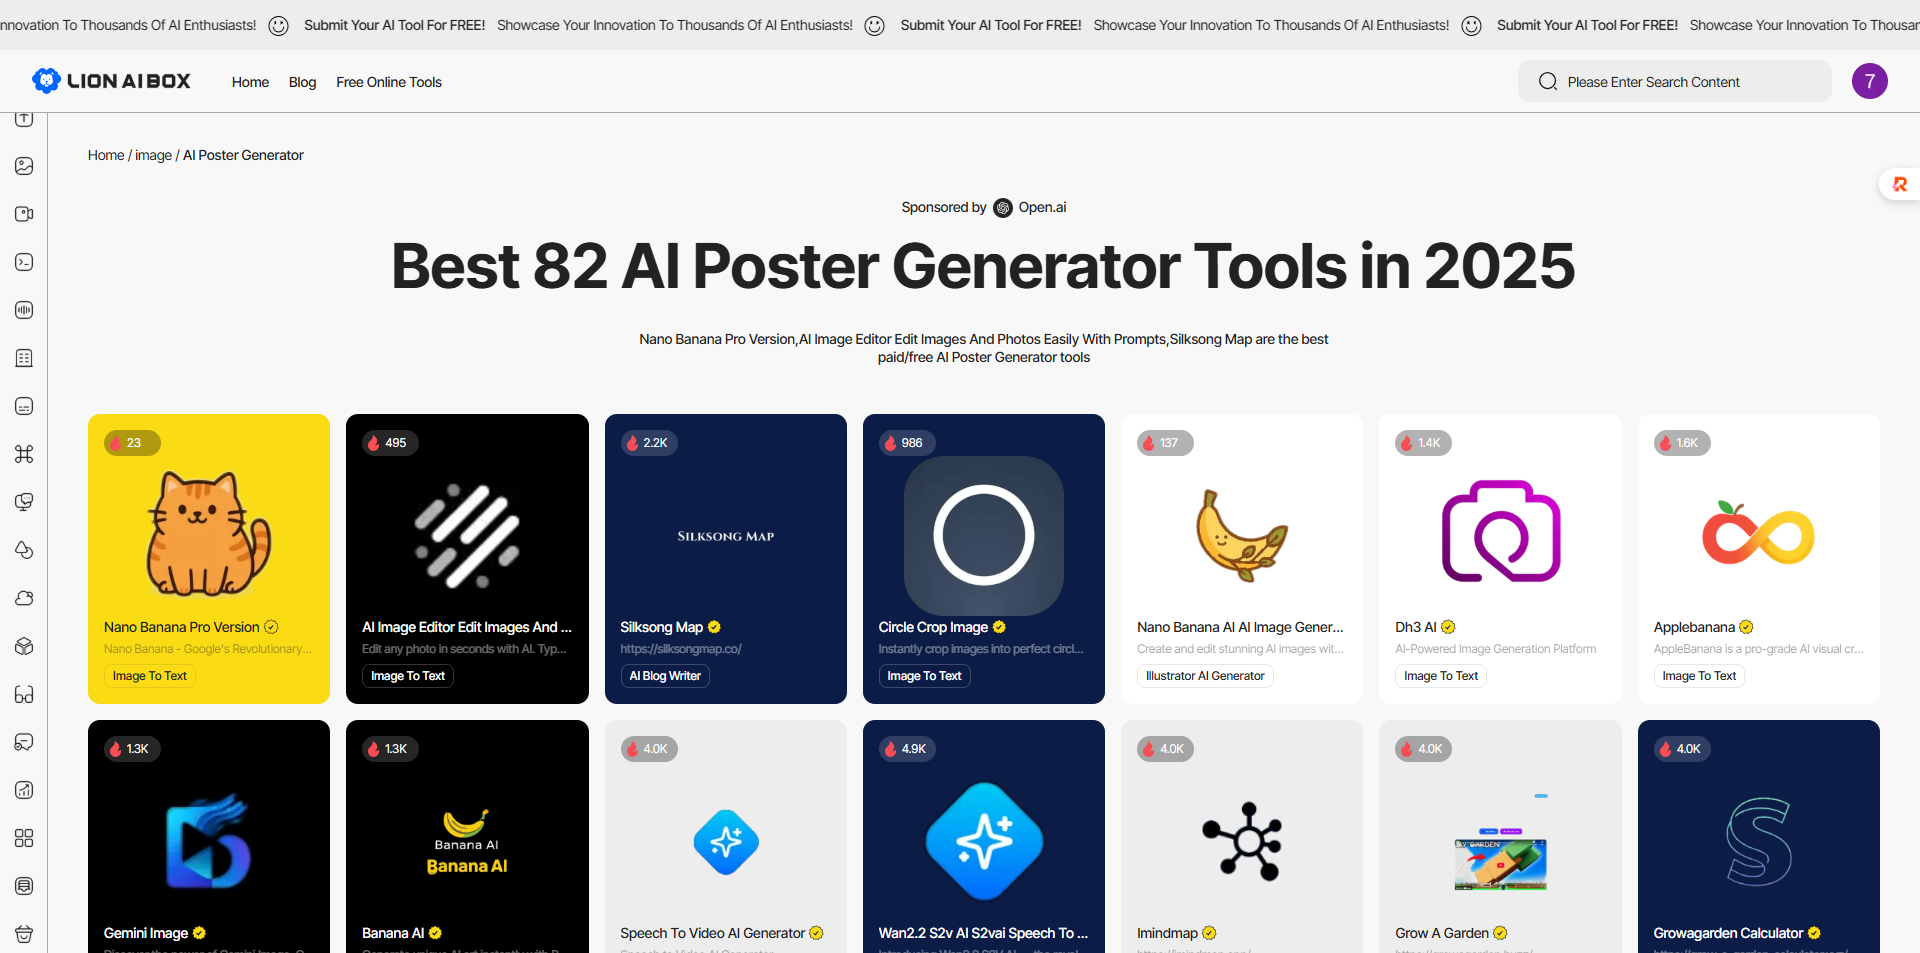The image size is (1920, 953).
Task: Click the Imindmap network node logo
Action: coord(1242,841)
